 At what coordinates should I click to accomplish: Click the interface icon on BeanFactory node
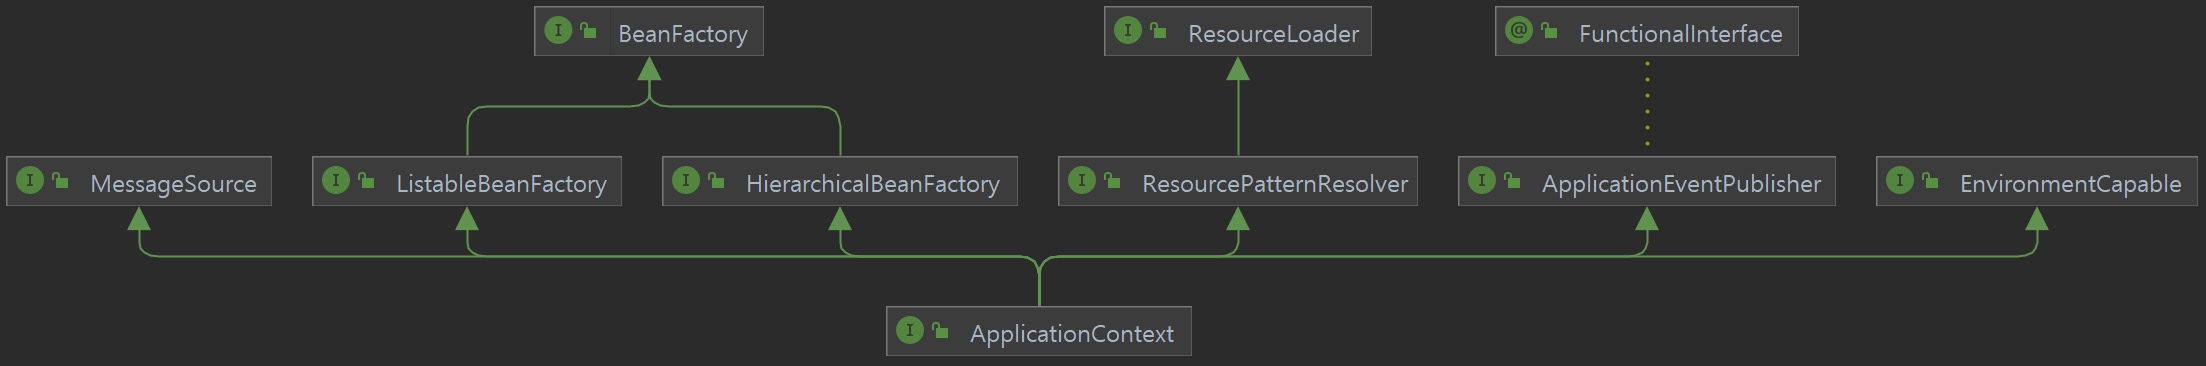point(558,31)
